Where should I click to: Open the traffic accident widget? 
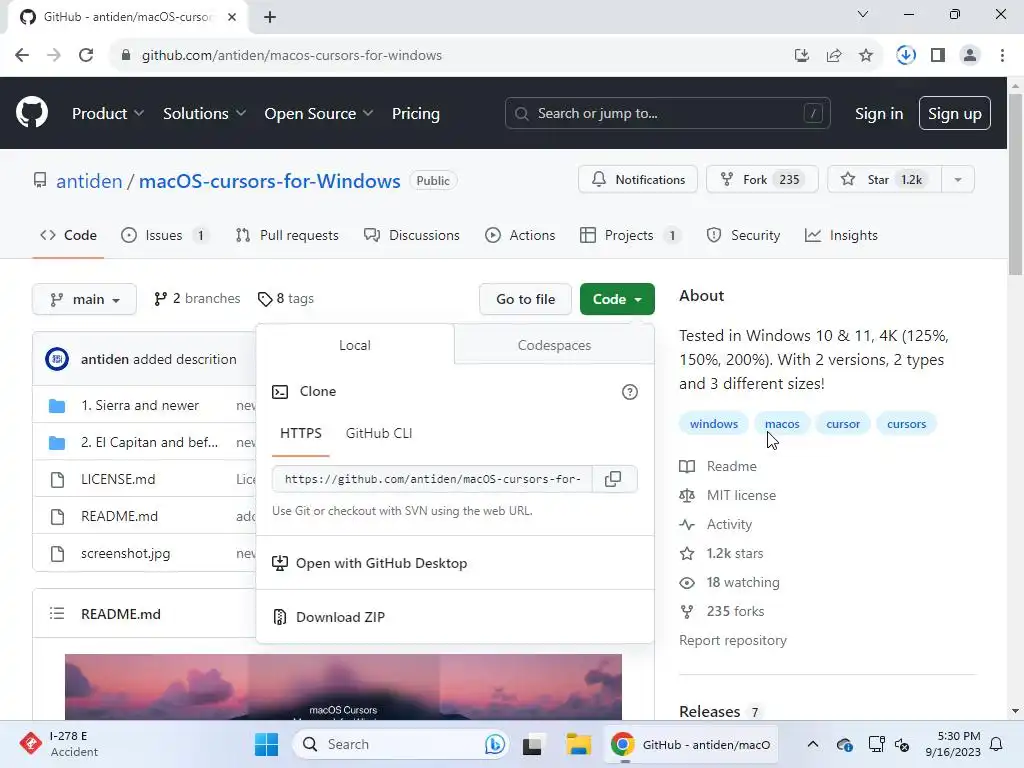[x=58, y=744]
